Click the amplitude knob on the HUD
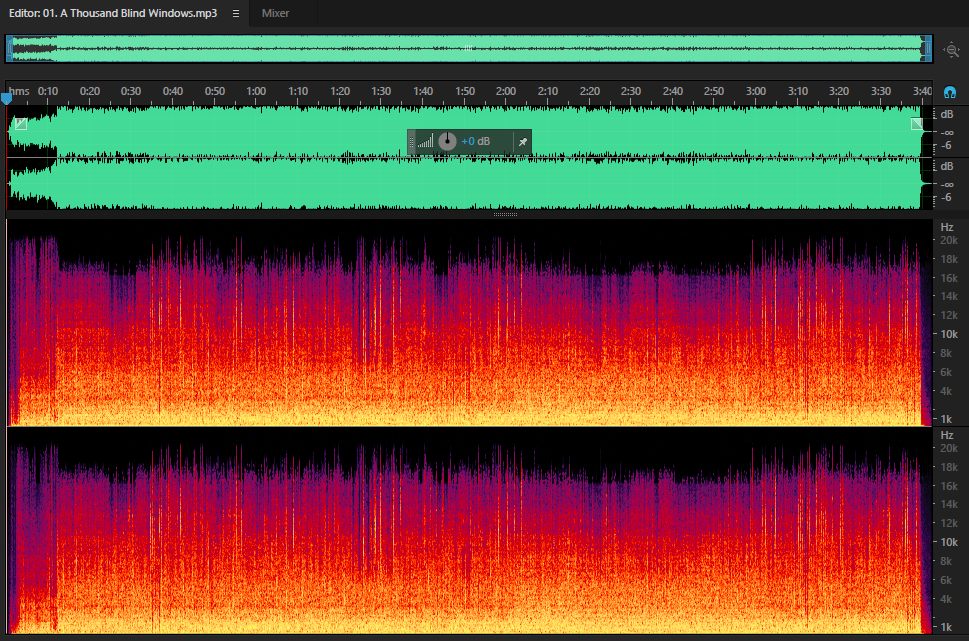969x641 pixels. point(447,142)
